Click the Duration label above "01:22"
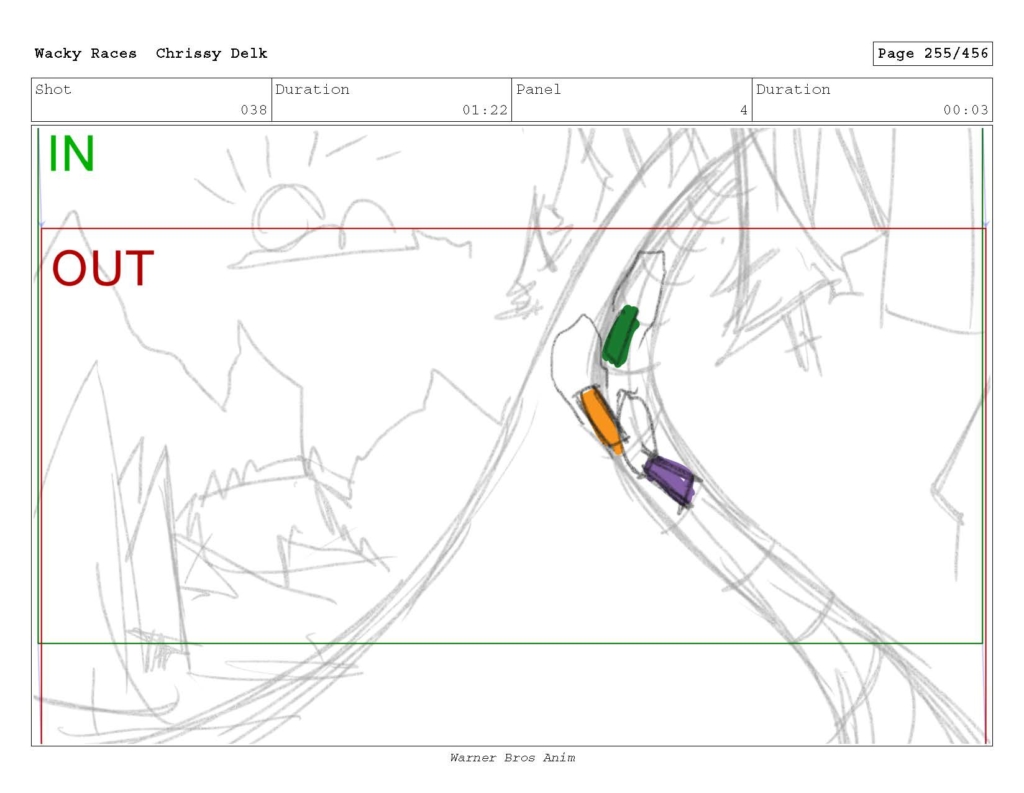Viewport: 1024px width, 793px height. 312,89
